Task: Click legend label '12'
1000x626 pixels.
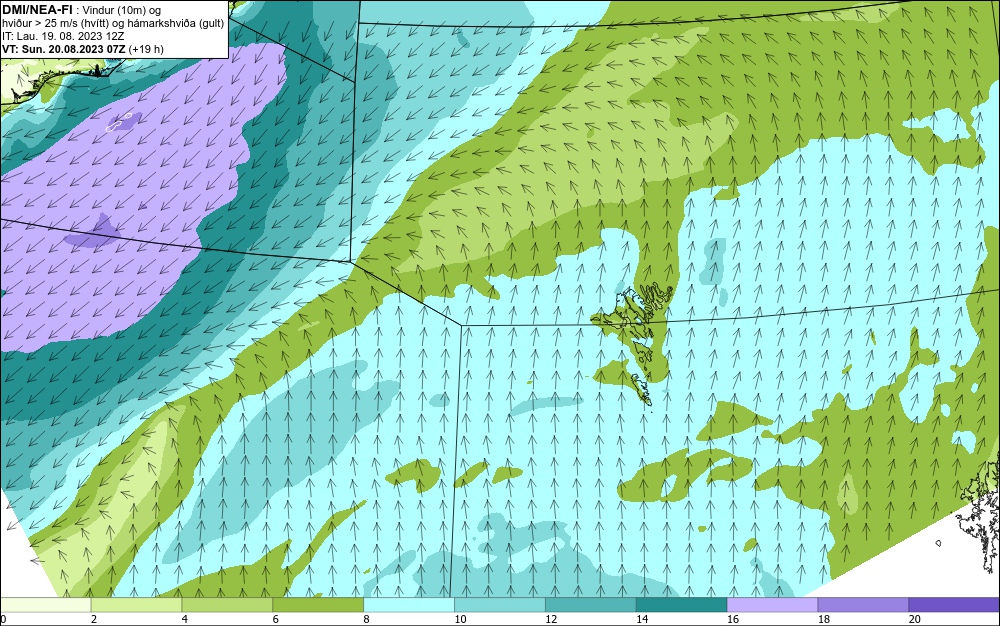Action: click(x=551, y=619)
